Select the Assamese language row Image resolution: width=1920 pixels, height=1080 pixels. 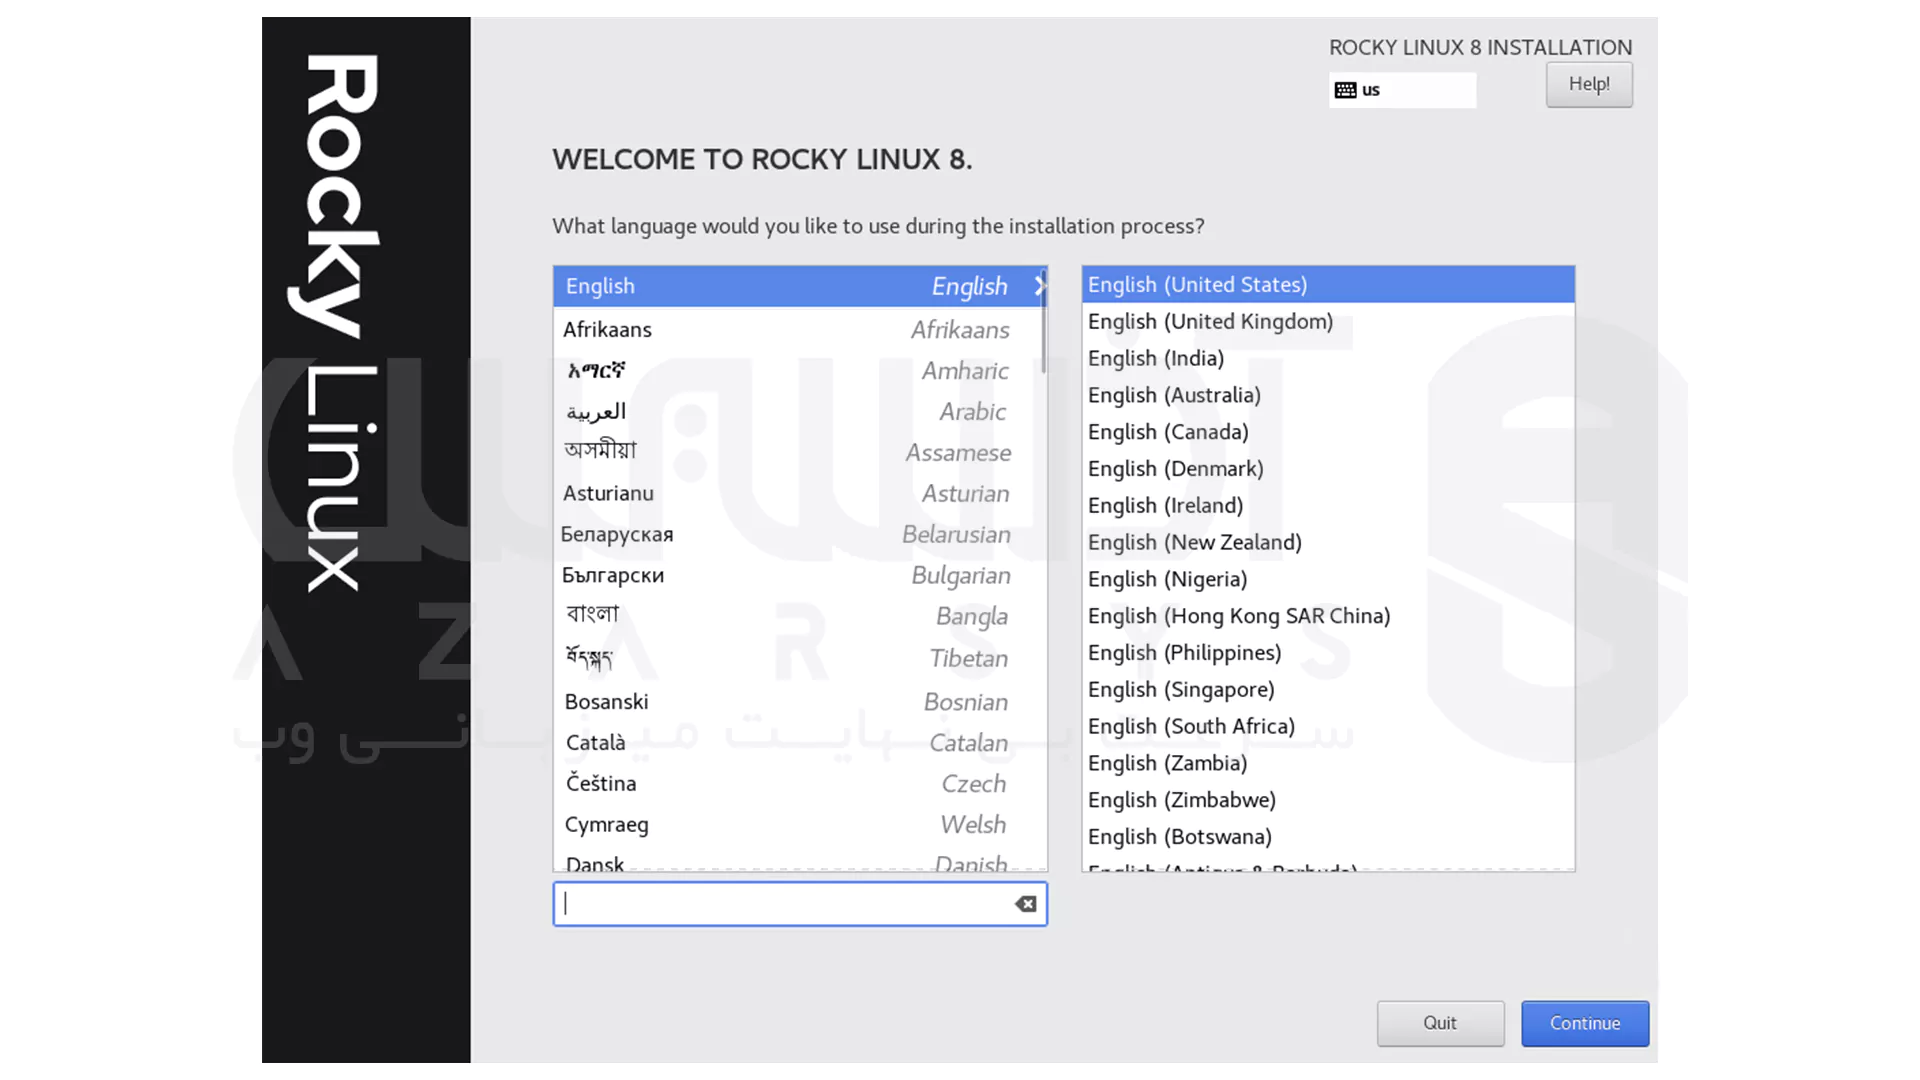coord(798,452)
